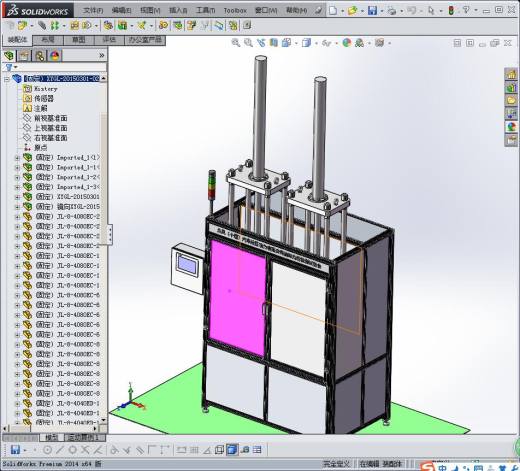Open the FeatureManager design tree tab
Screen dimensions: 520x471
[x=9, y=56]
